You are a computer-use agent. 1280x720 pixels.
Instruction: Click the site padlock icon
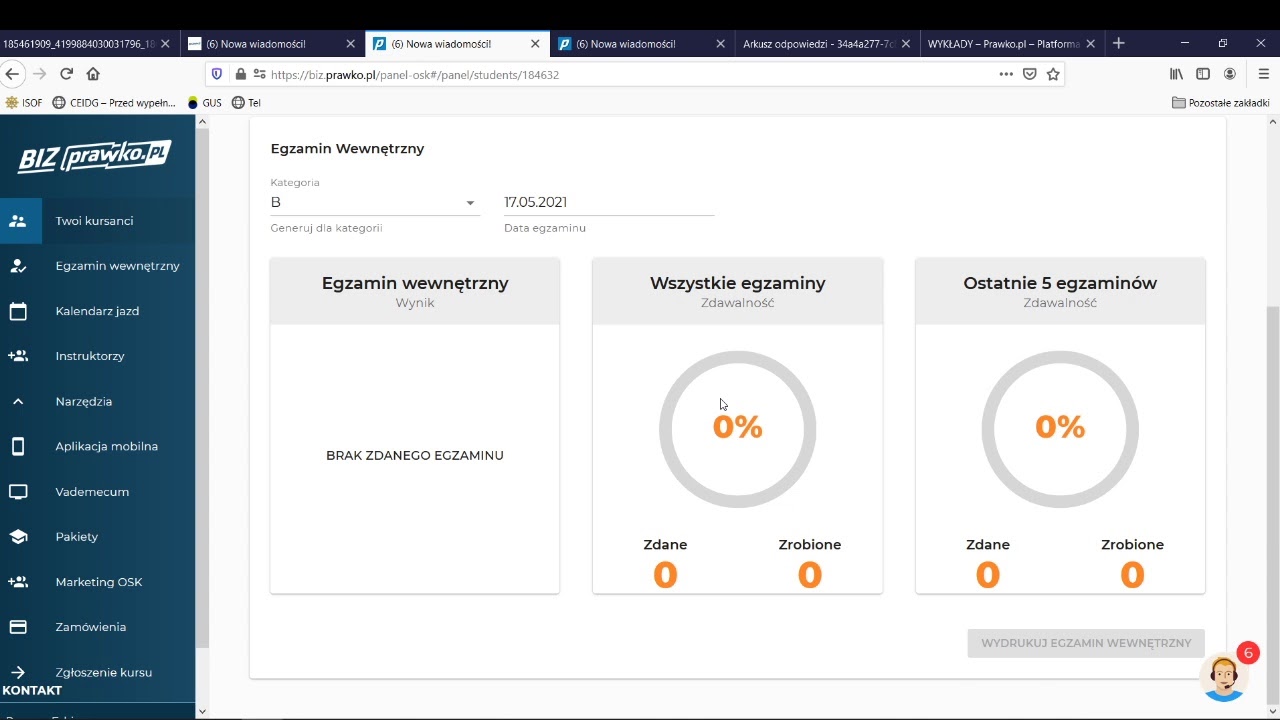[x=240, y=74]
